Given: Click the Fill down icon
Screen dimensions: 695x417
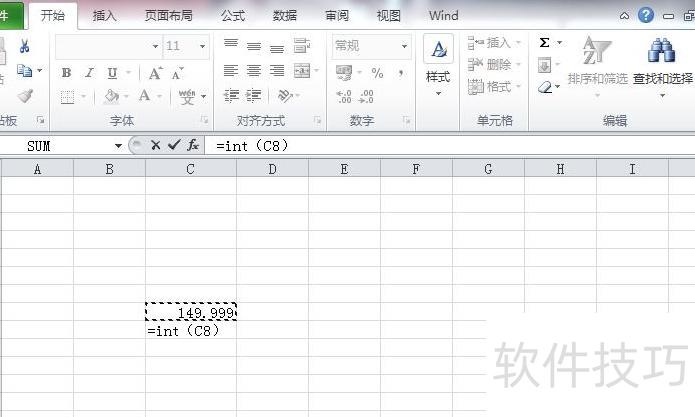Looking at the screenshot, I should pyautogui.click(x=545, y=65).
